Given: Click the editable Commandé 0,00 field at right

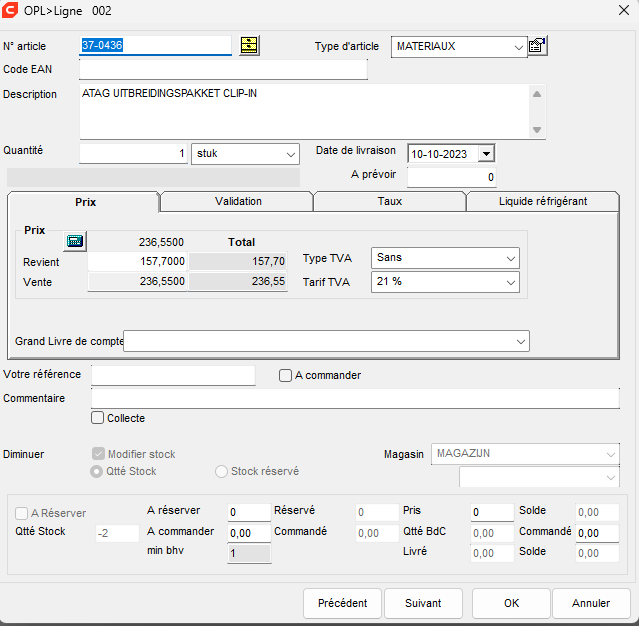Looking at the screenshot, I should (597, 533).
